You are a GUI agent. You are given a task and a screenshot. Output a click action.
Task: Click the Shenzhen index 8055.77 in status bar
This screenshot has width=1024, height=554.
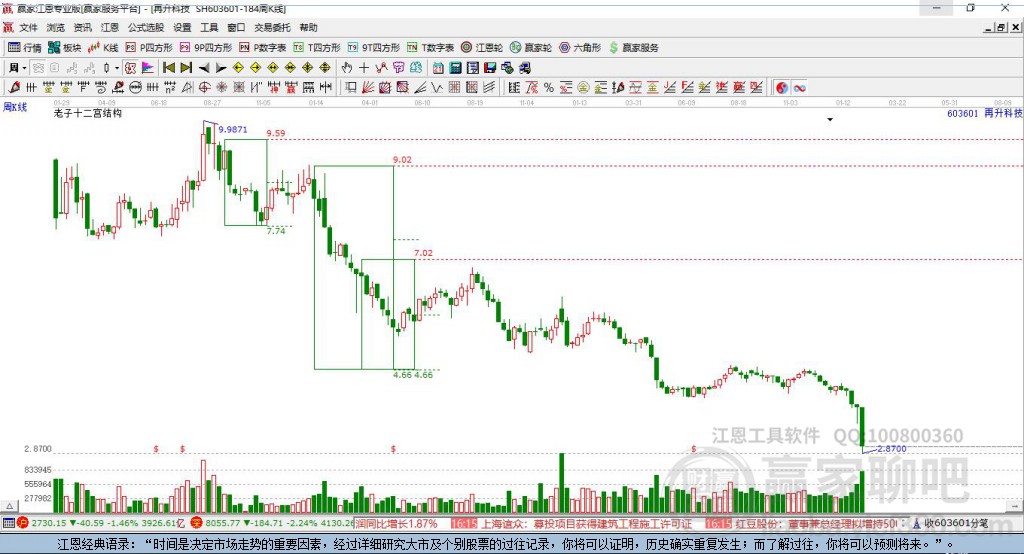pos(223,523)
